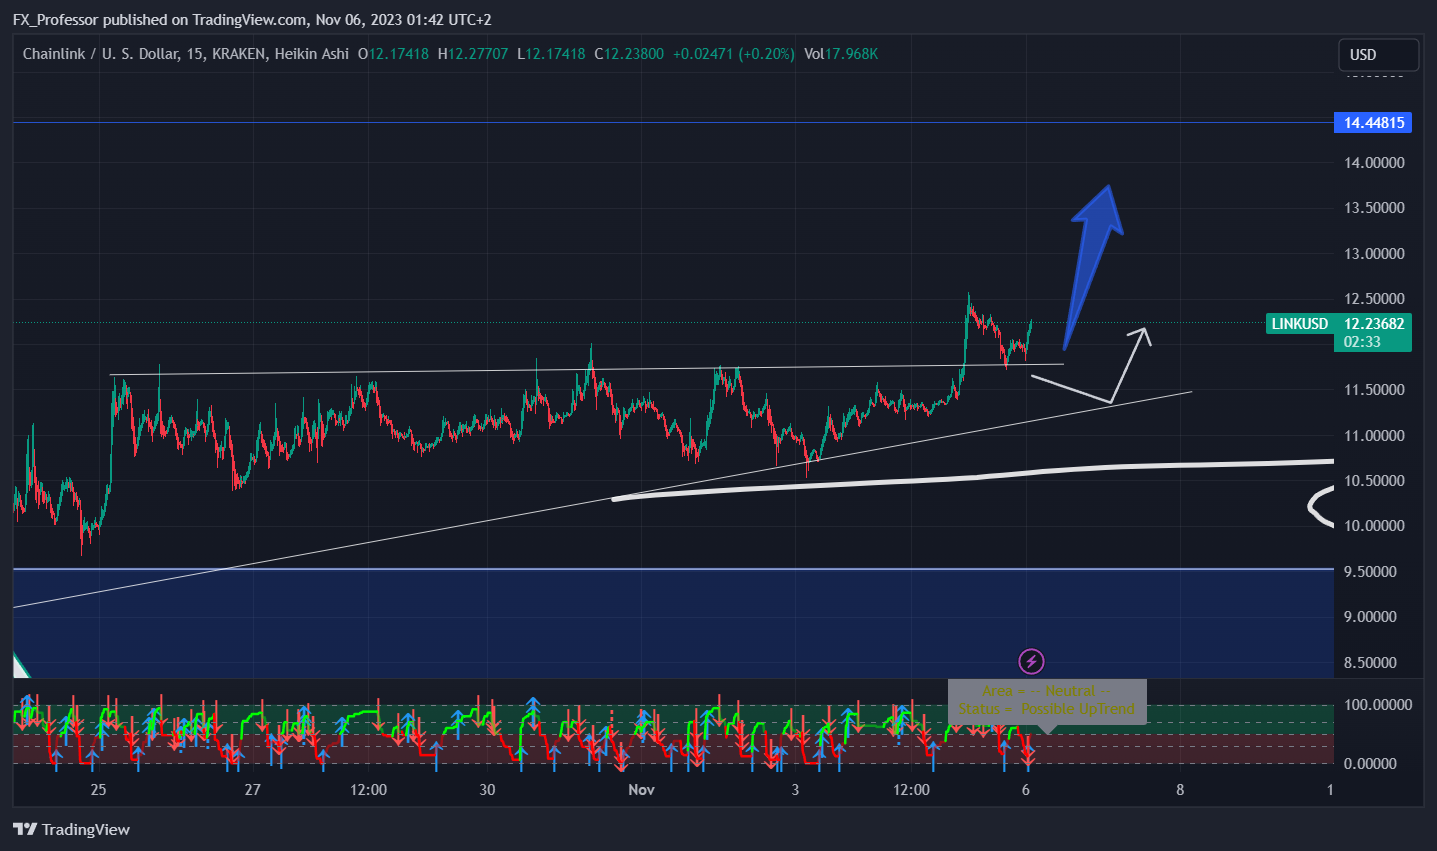Viewport: 1437px width, 851px height.
Task: Click the 10.00000 price axis label
Action: tap(1374, 526)
